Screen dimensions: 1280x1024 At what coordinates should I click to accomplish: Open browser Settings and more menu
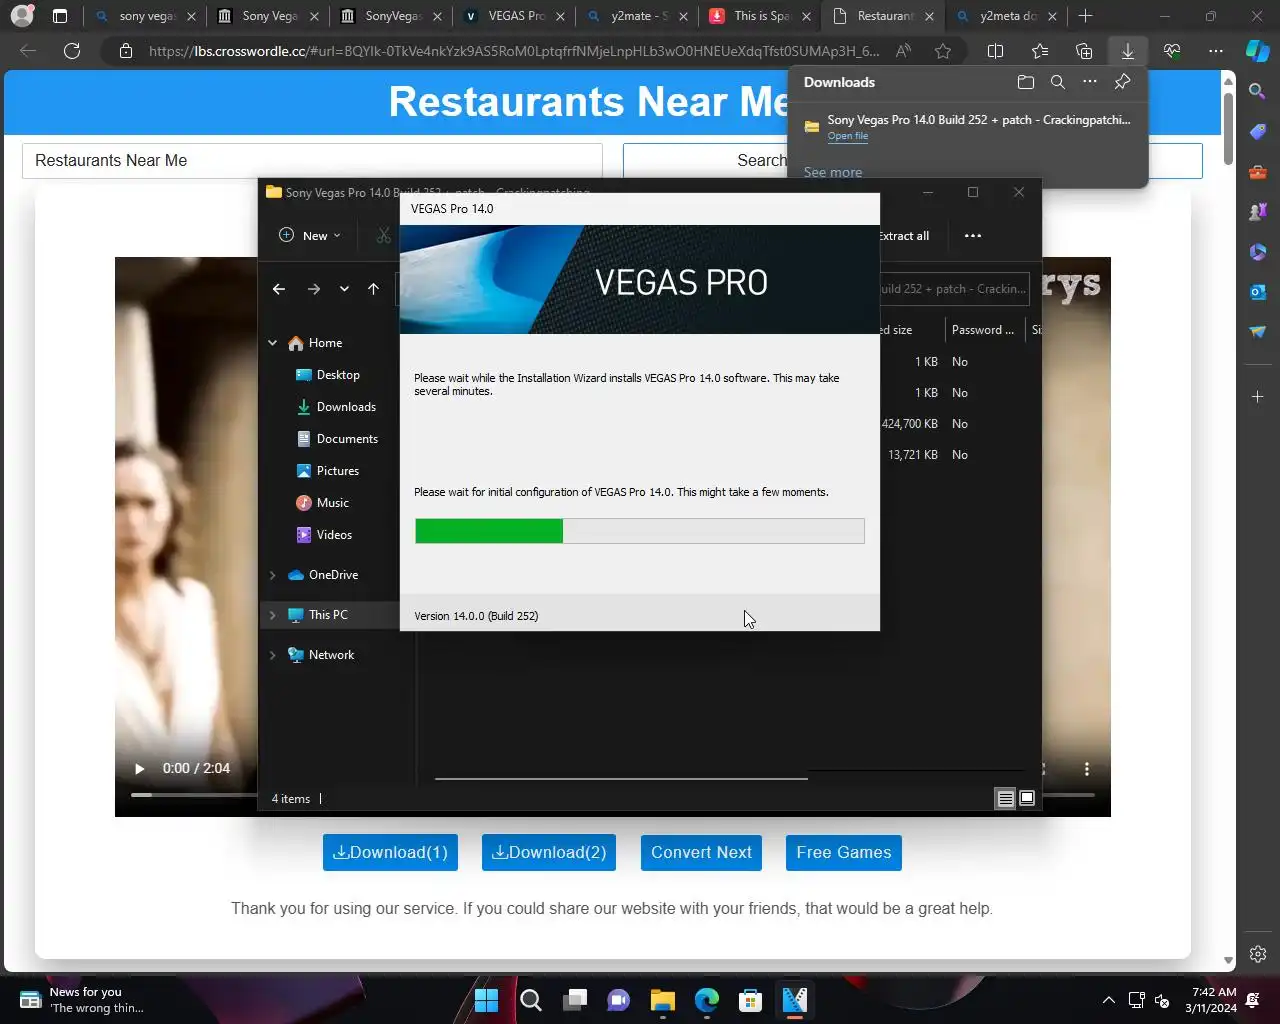(x=1216, y=51)
